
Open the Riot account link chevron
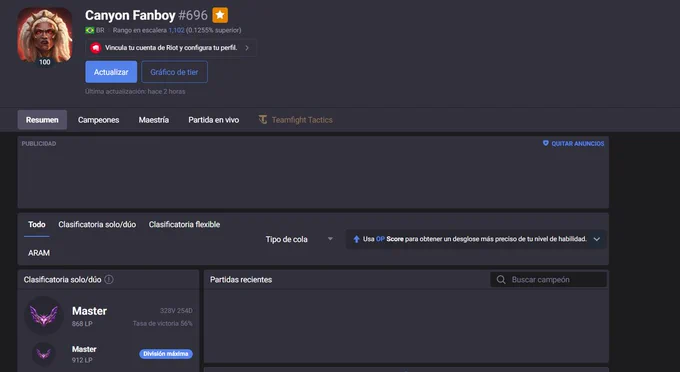[x=247, y=48]
